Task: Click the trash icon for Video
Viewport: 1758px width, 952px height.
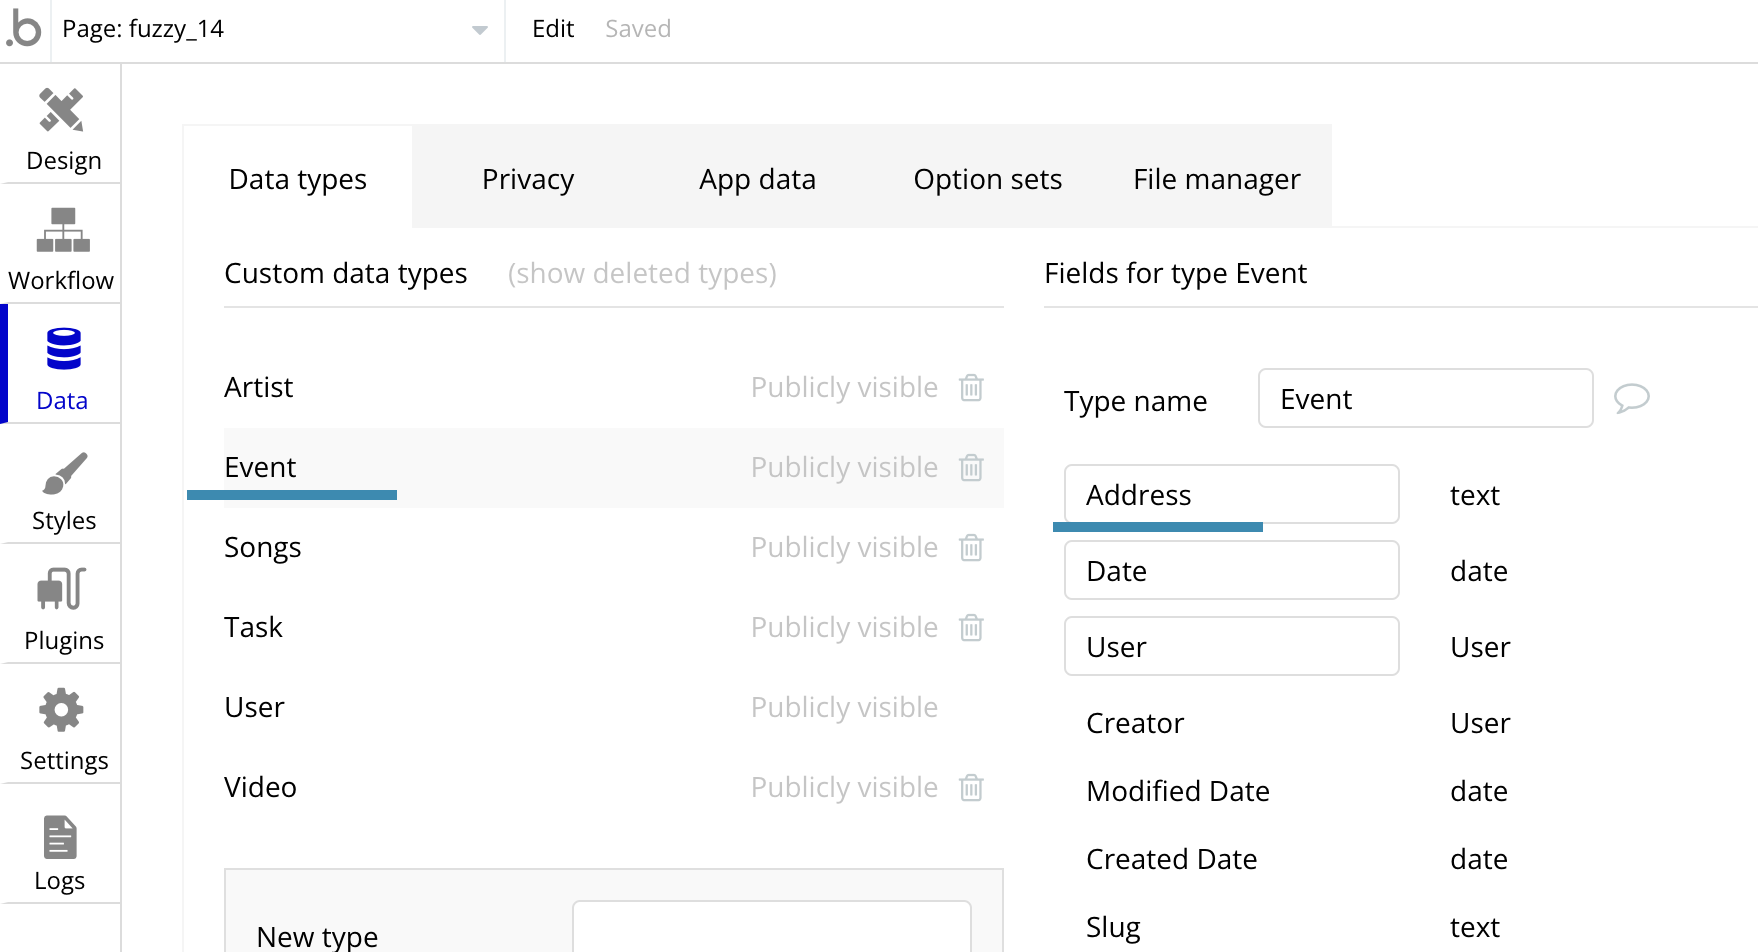Action: (x=971, y=787)
